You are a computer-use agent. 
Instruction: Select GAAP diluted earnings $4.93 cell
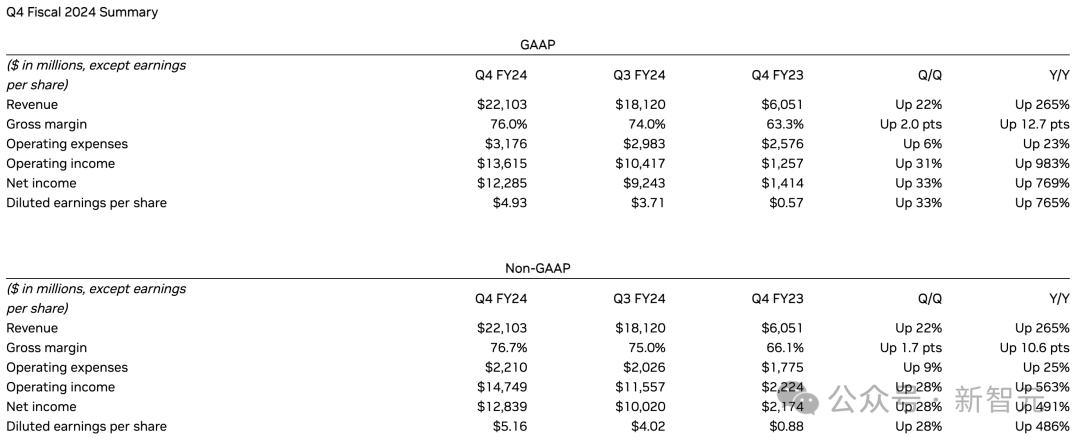510,203
